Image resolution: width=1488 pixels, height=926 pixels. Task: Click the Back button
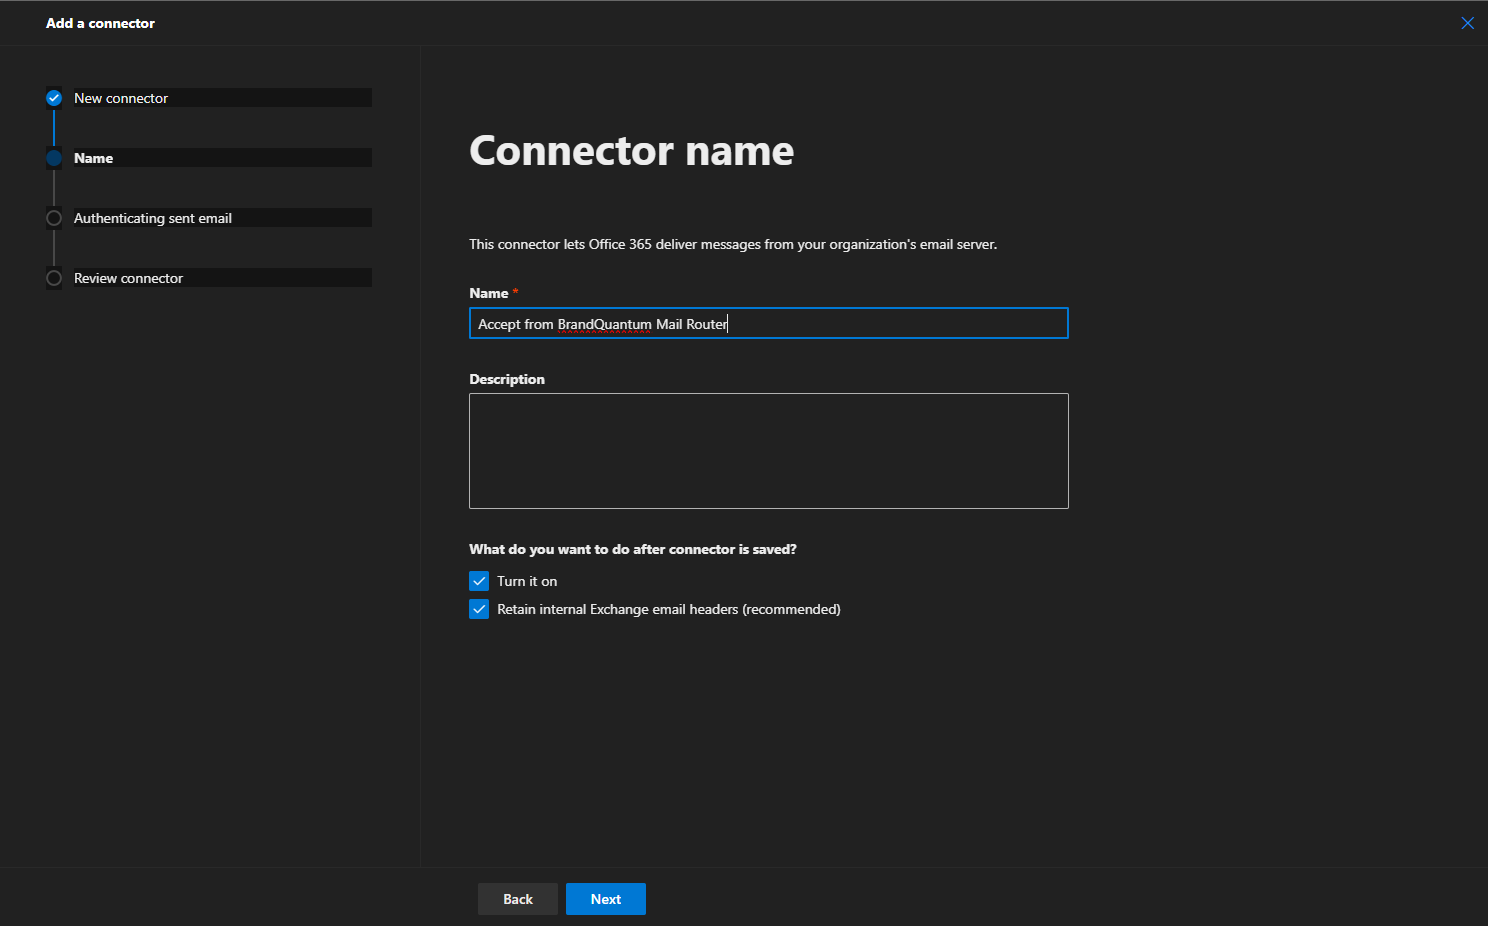518,899
